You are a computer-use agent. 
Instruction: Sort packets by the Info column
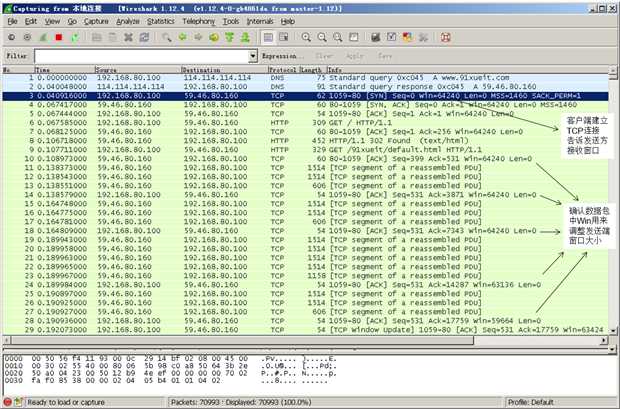(x=468, y=70)
